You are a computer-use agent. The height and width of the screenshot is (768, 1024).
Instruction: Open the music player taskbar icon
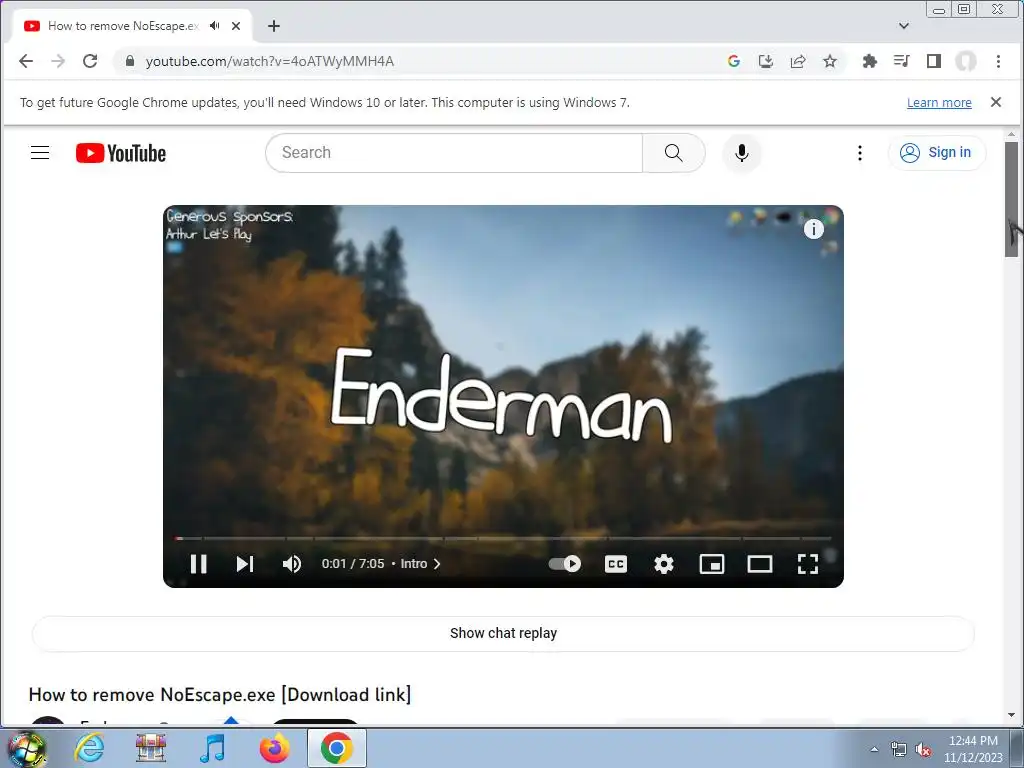tap(212, 748)
